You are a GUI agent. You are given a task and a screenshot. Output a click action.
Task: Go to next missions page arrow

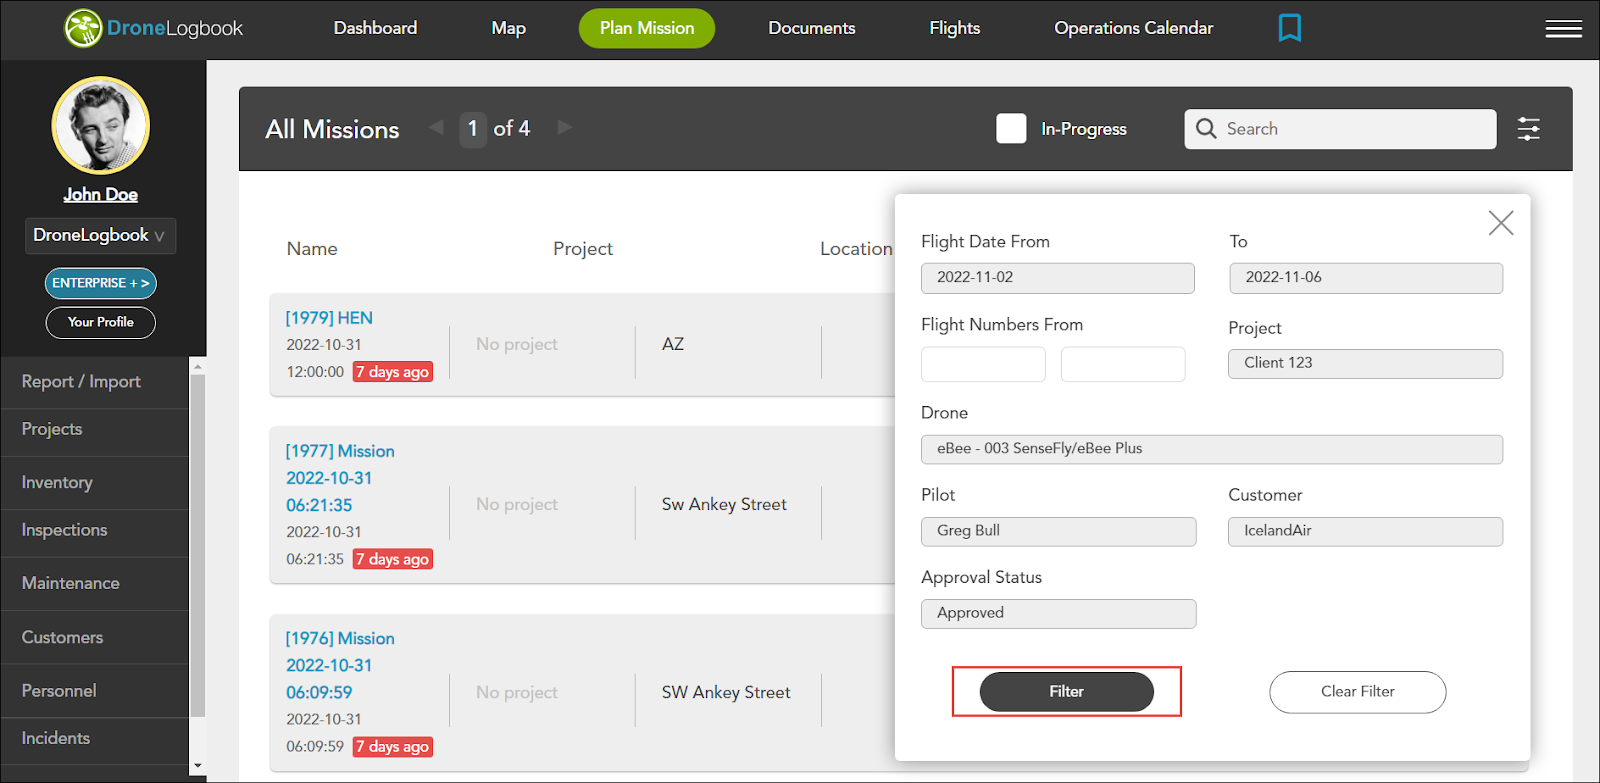point(565,127)
